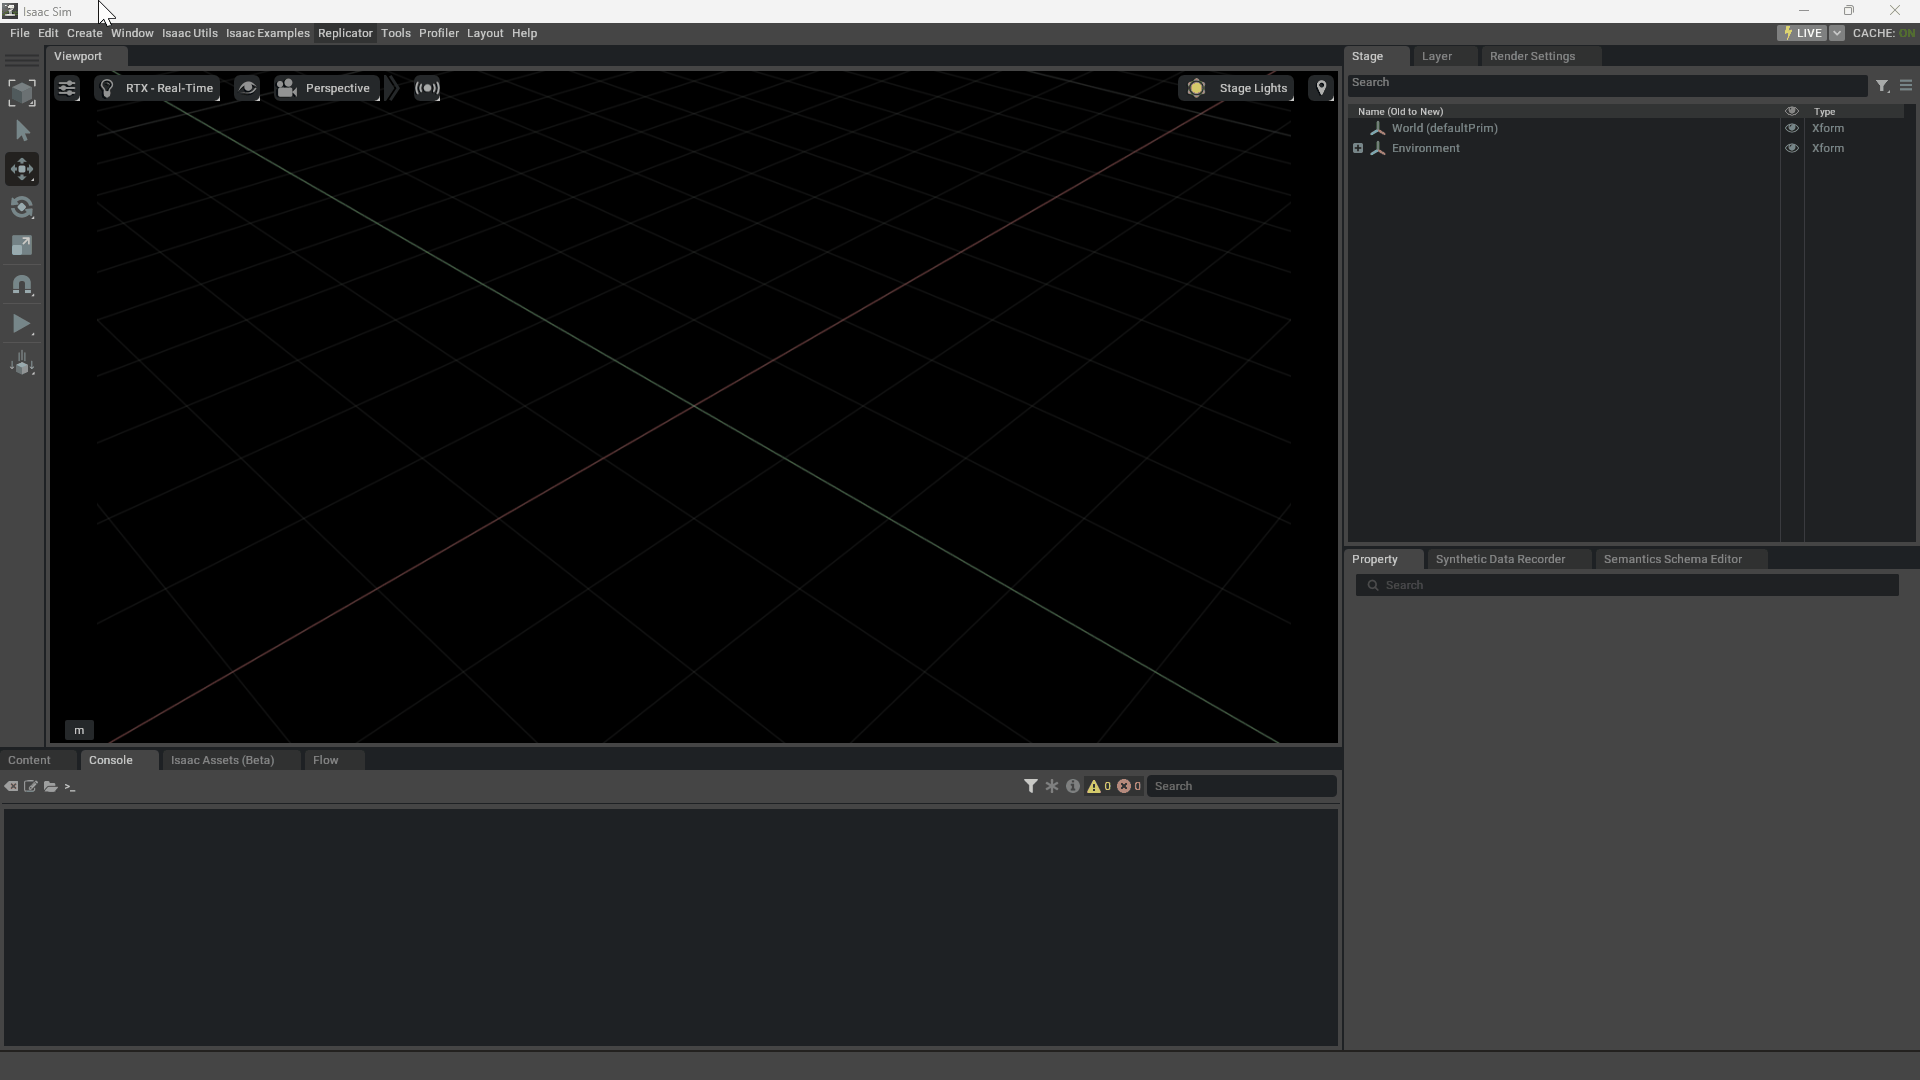Open viewport visibility eye menu
Viewport: 1920px width, 1080px height.
point(247,88)
